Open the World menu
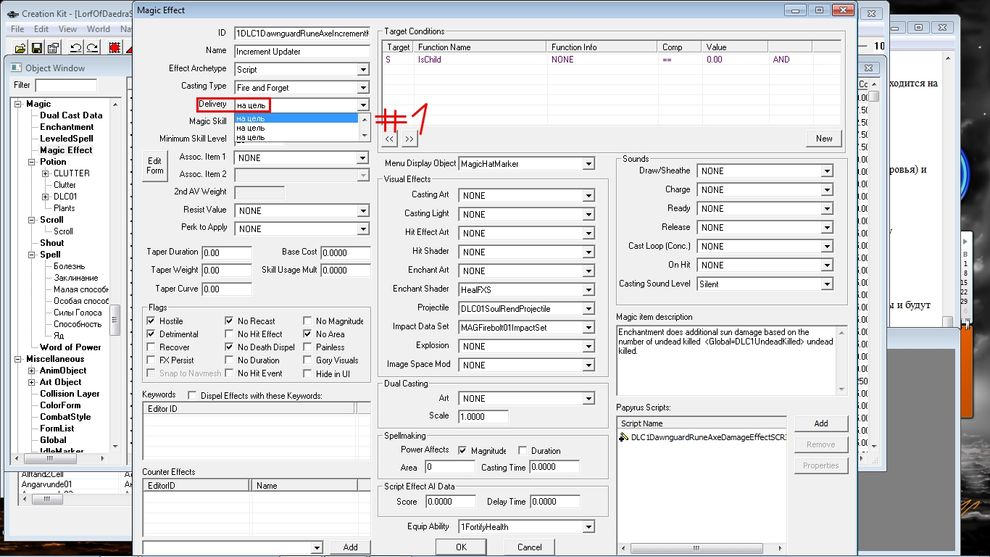The image size is (990, 557). (98, 29)
